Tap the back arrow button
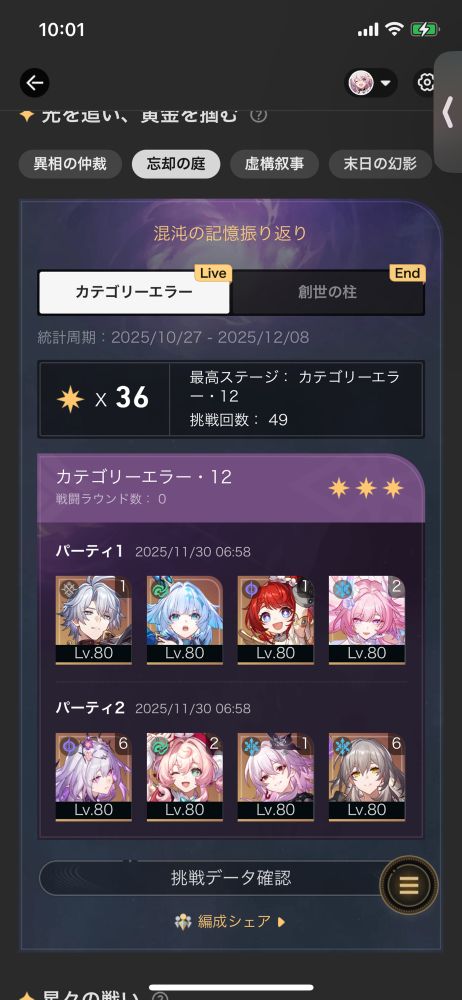Screen dimensions: 462x1000 point(34,82)
